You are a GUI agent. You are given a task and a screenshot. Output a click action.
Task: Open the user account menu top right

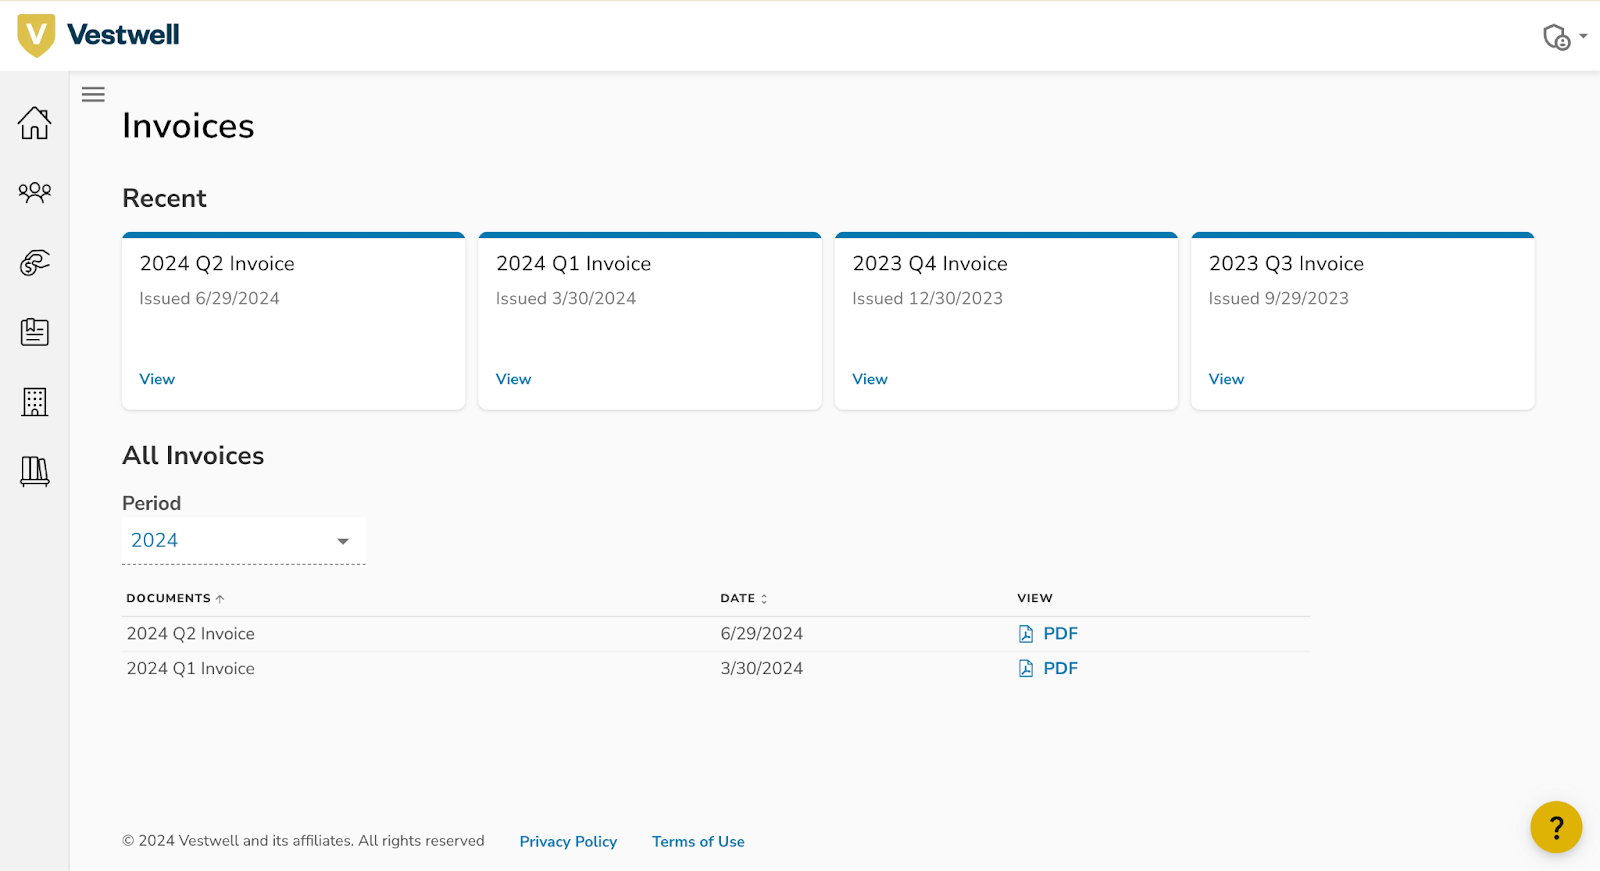pyautogui.click(x=1563, y=37)
